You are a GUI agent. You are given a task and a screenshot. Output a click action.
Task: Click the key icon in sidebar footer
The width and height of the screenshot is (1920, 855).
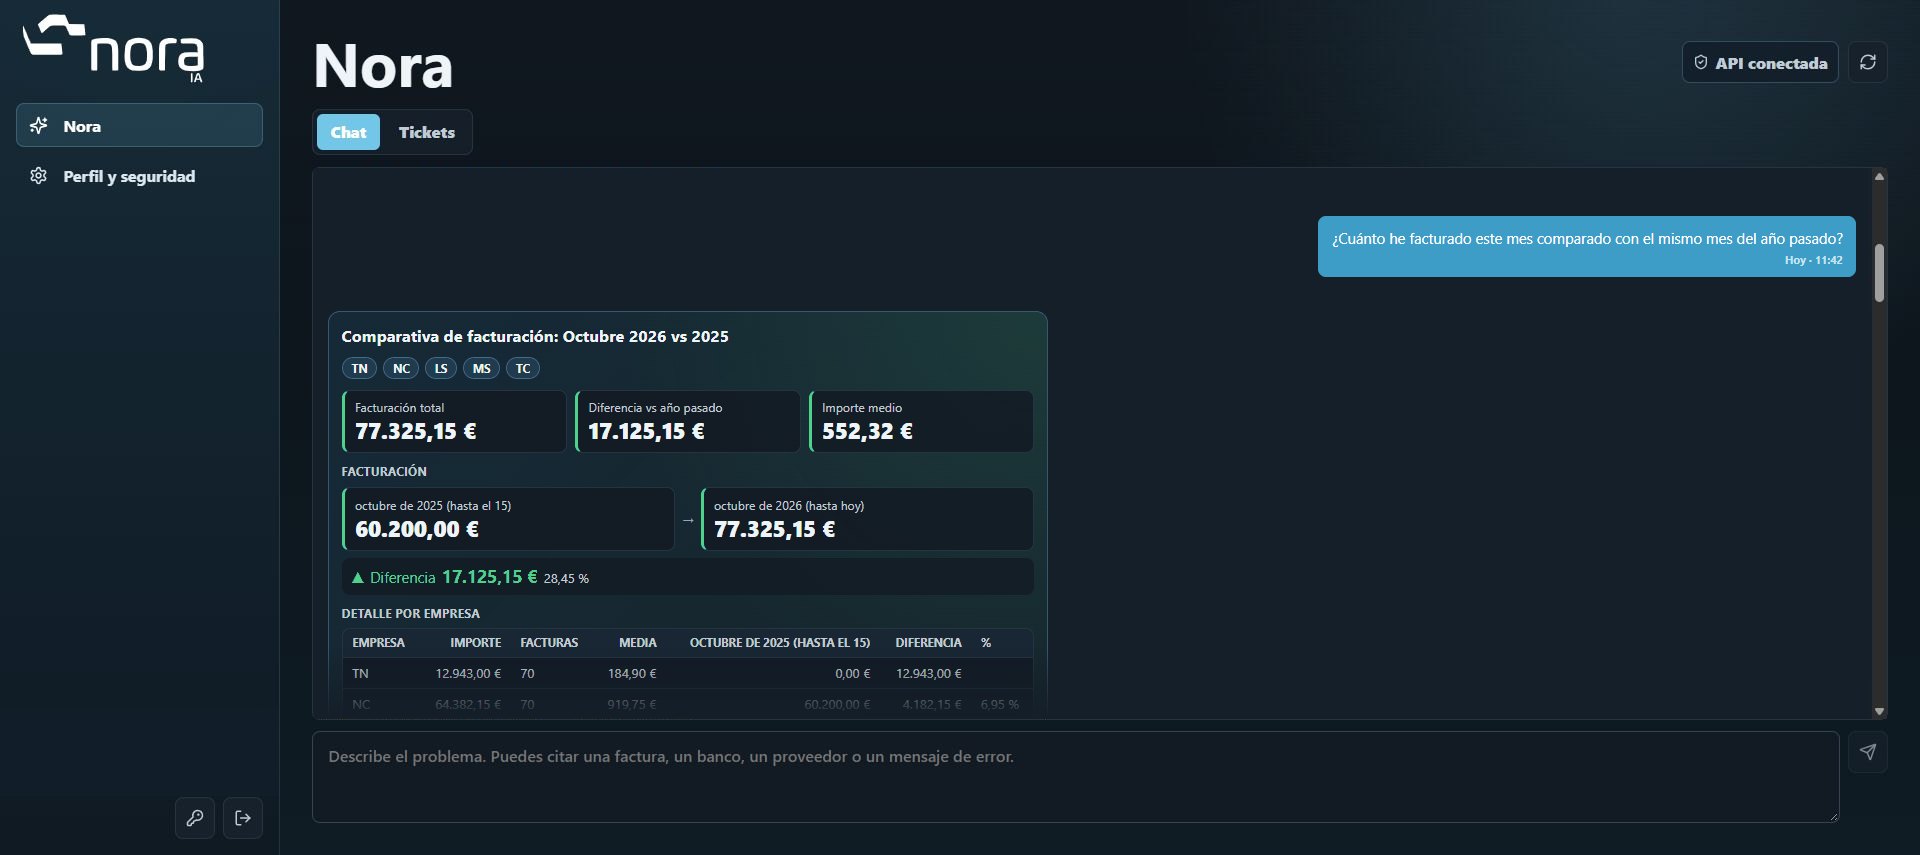click(195, 818)
